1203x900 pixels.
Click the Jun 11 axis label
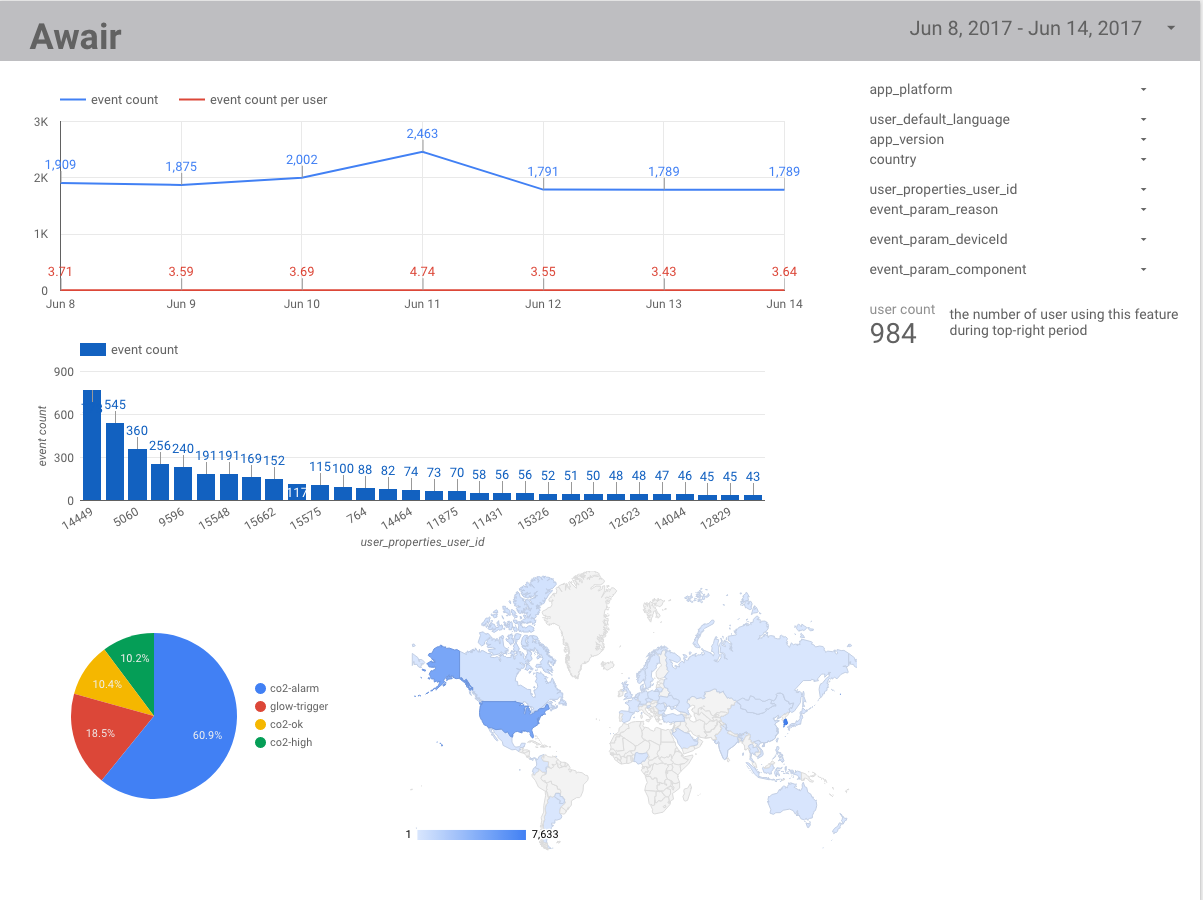[x=422, y=304]
